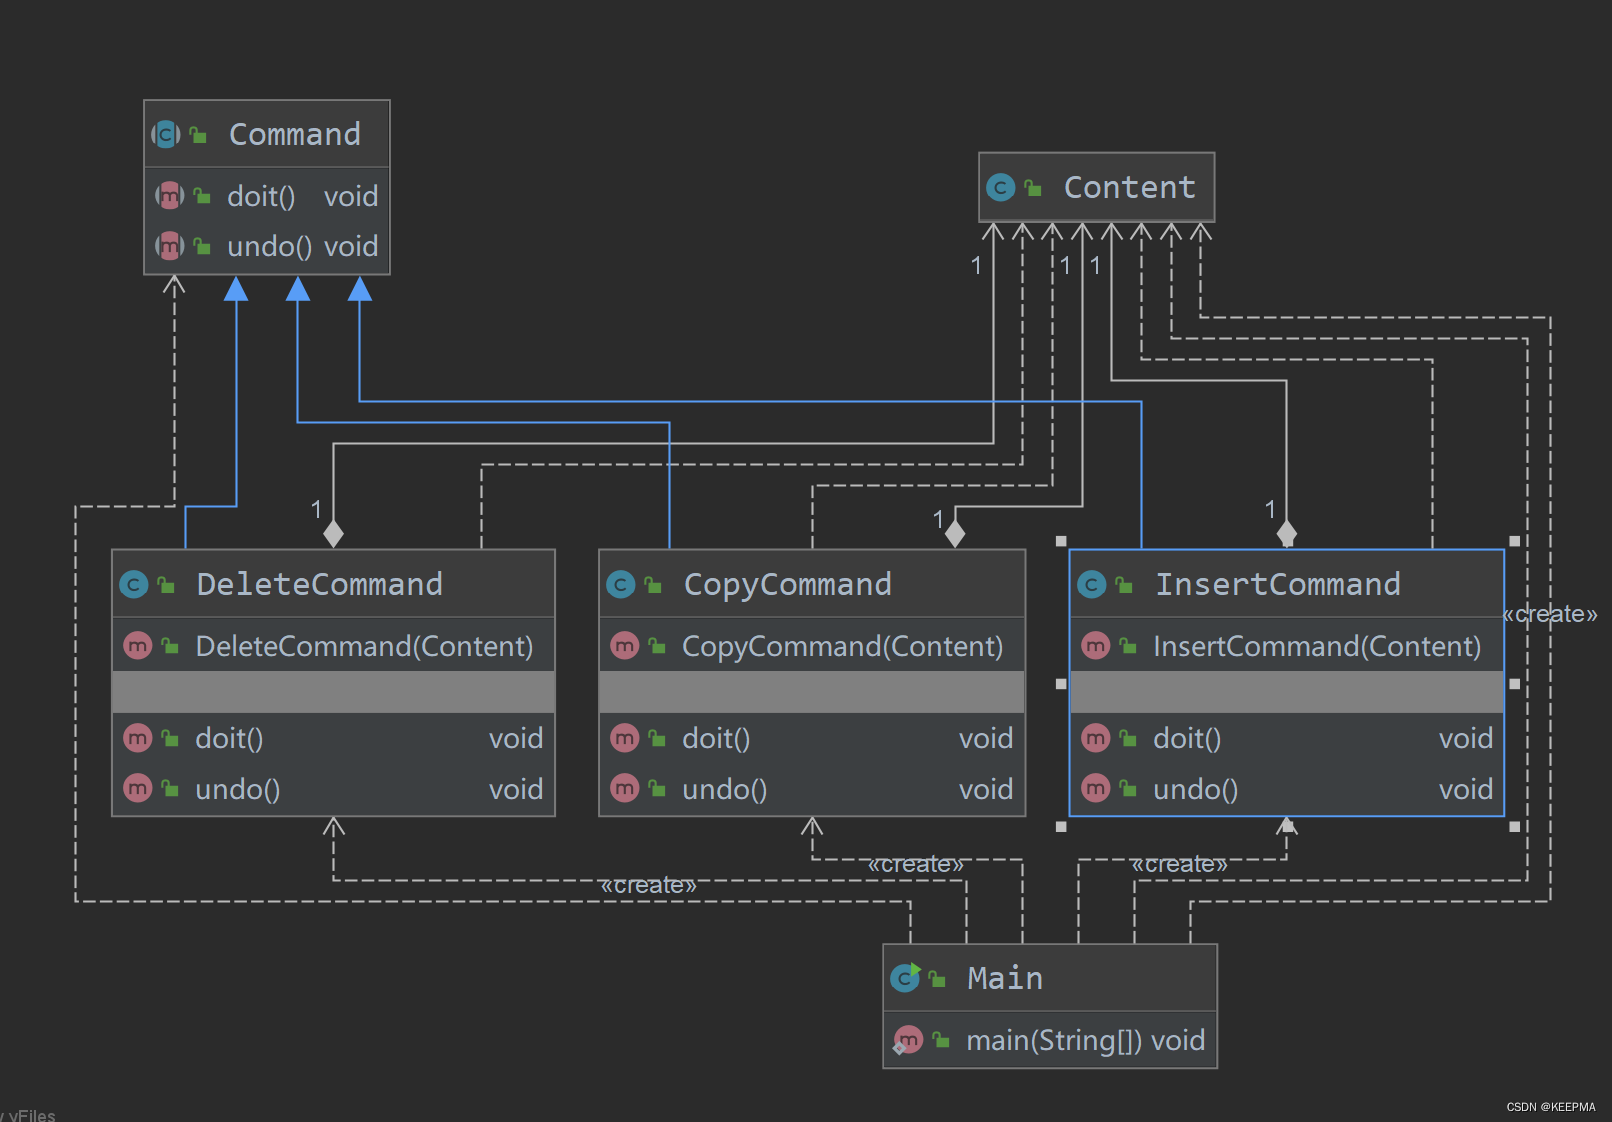
Task: Click the public visibility icon beside CopyCommand
Action: point(653,585)
